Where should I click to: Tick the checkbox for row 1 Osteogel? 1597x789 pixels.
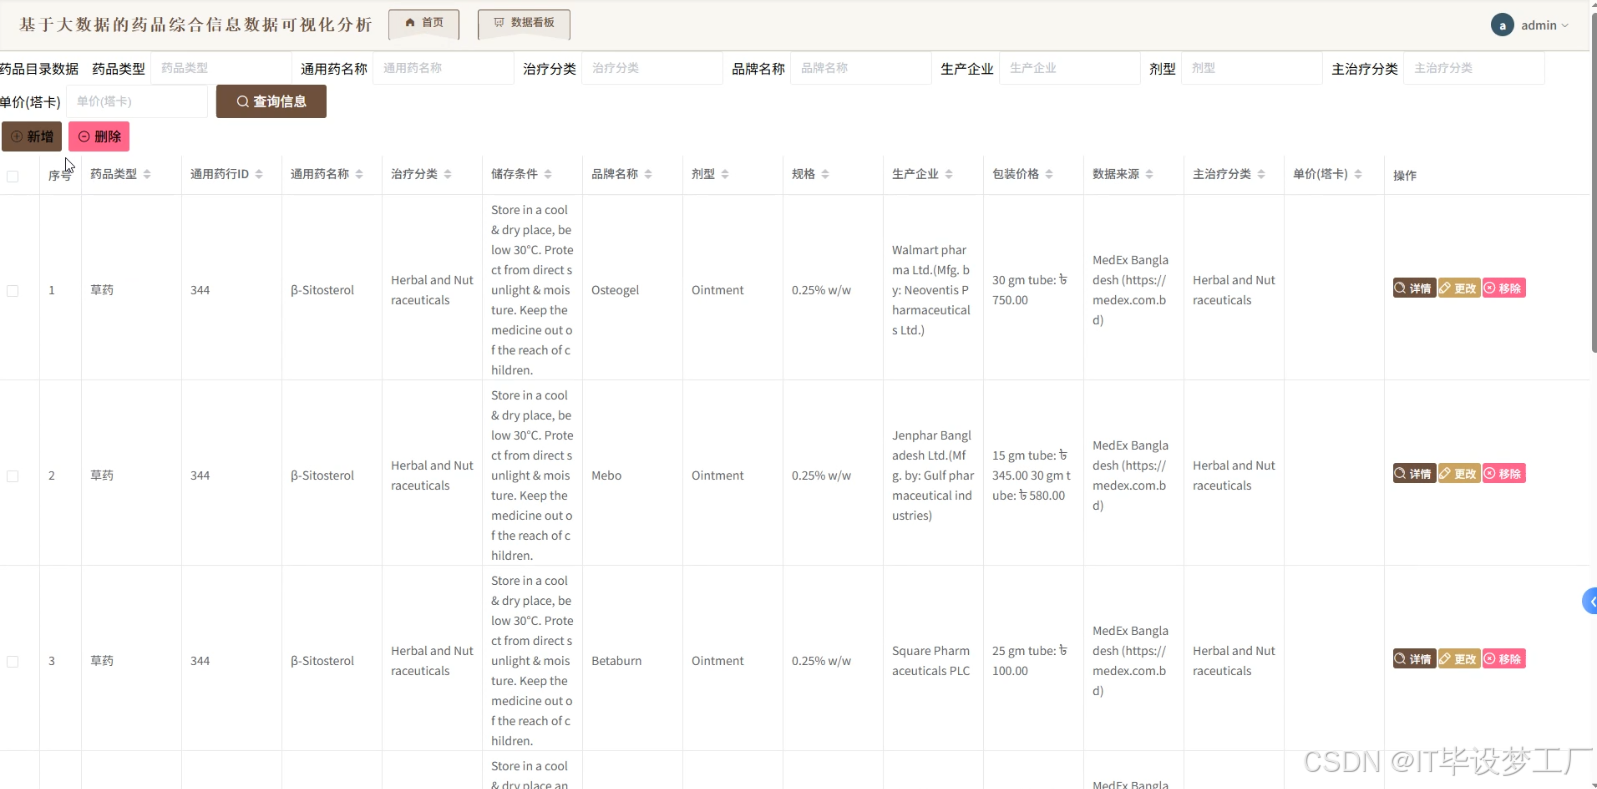click(x=13, y=291)
